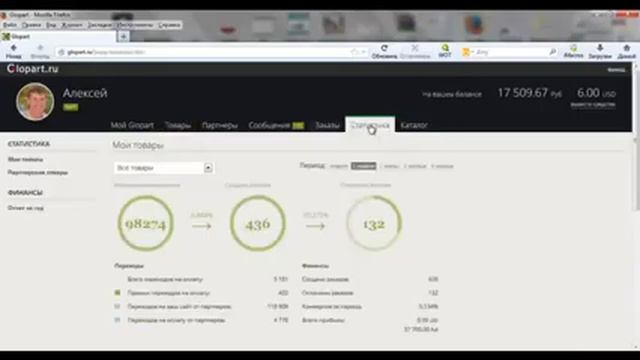Click the green unread badge beside Сообщения
Screen dimensions: 640x360
(x=298, y=125)
